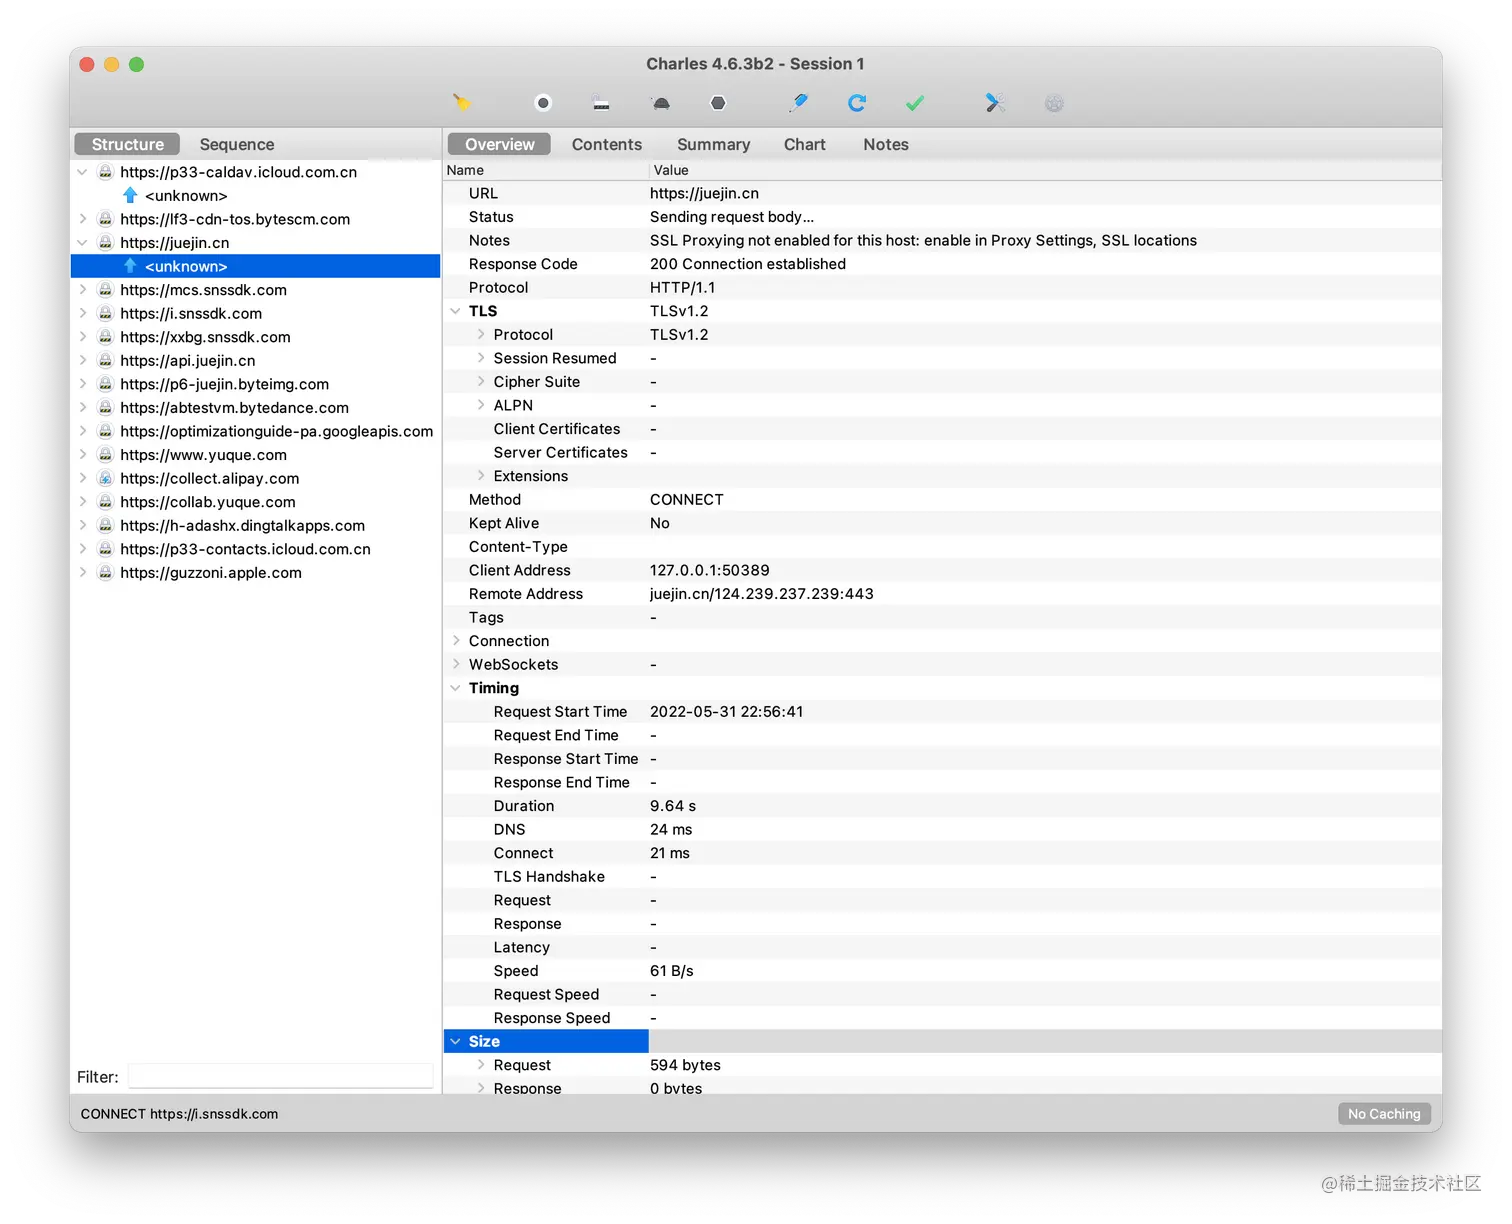Collapse the Size section
The width and height of the screenshot is (1512, 1224).
(x=456, y=1041)
